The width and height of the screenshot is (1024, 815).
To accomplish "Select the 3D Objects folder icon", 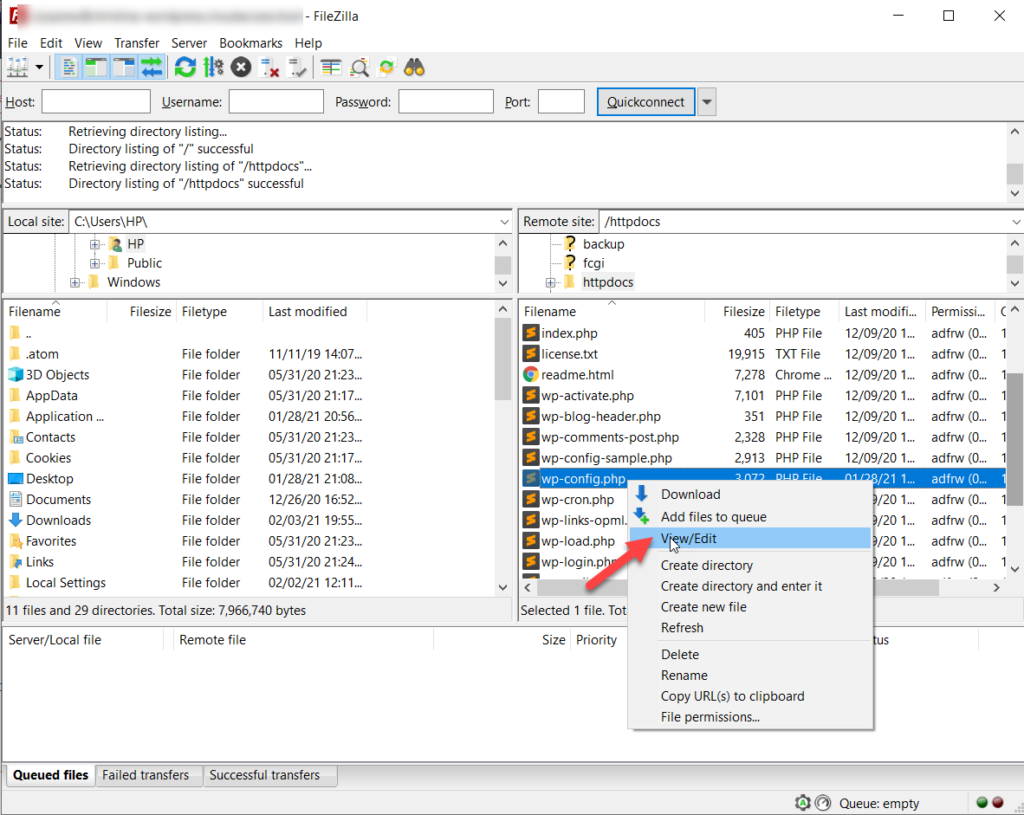I will [16, 375].
